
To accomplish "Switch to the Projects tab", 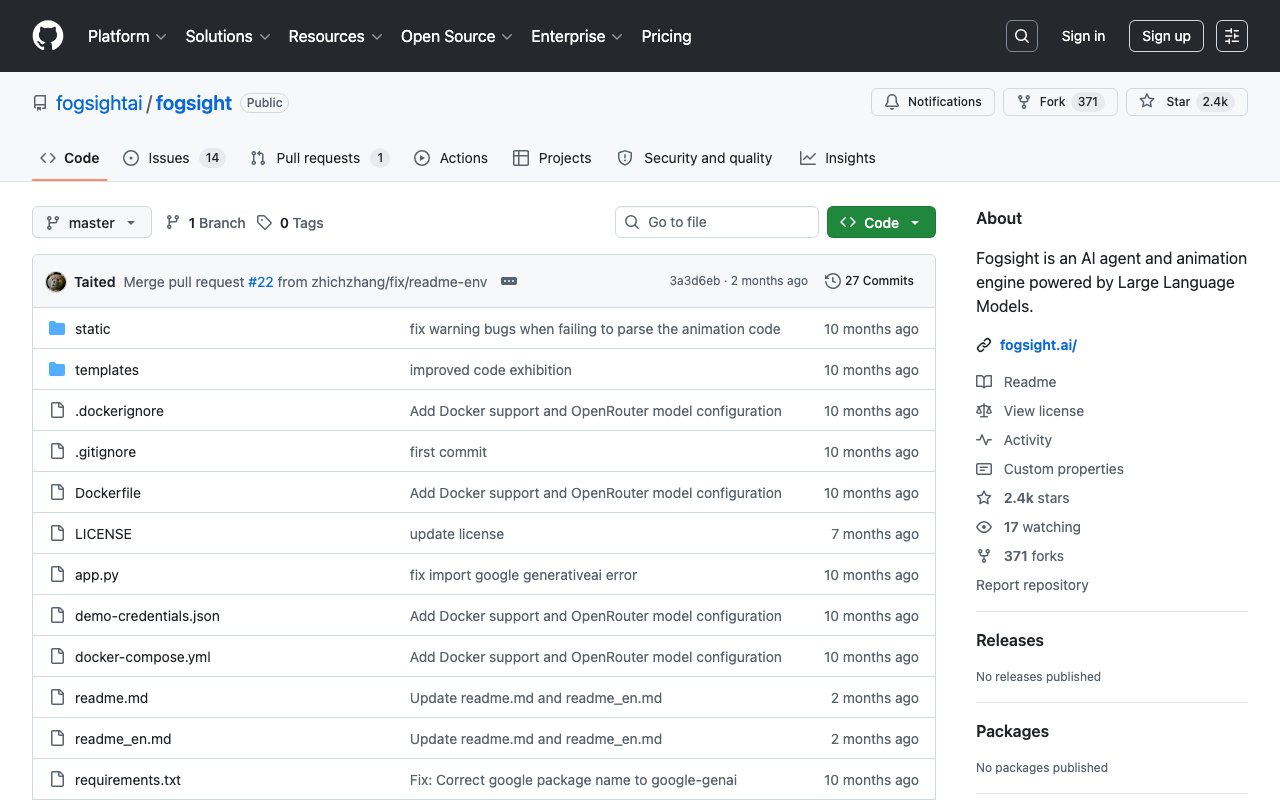I will [552, 158].
